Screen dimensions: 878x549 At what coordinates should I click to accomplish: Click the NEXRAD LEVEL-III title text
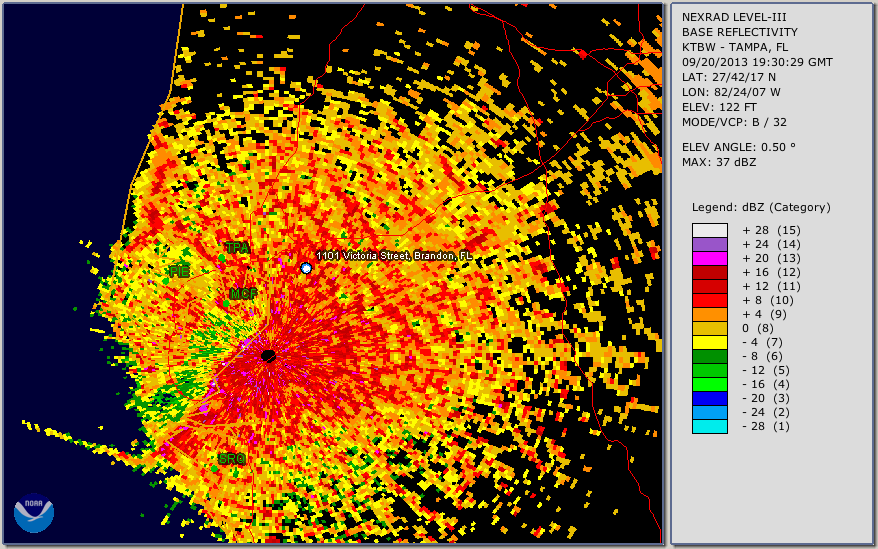[x=734, y=17]
